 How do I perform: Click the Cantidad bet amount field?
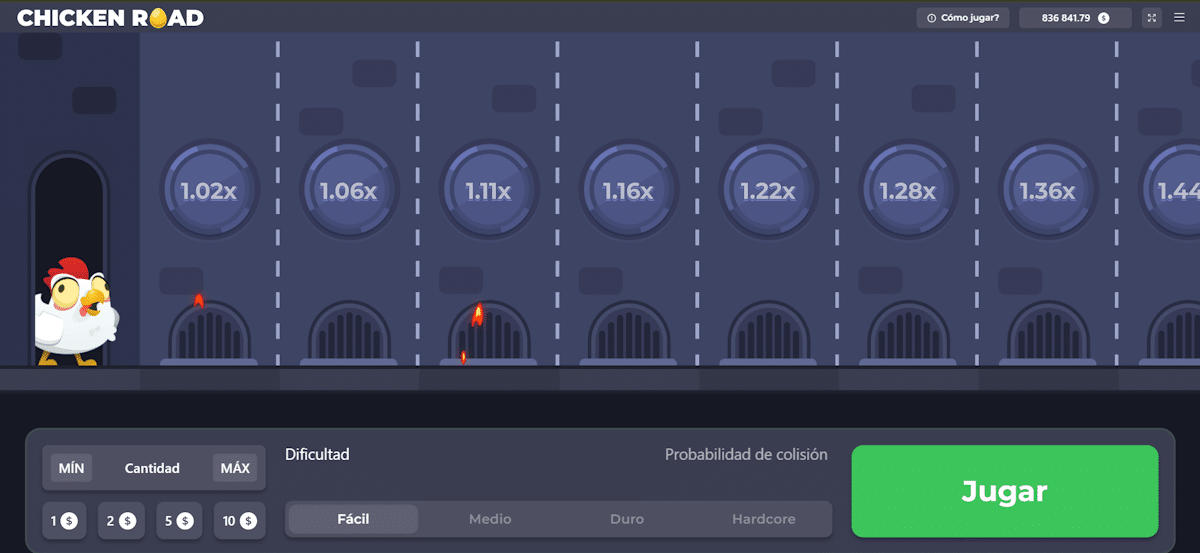click(152, 468)
